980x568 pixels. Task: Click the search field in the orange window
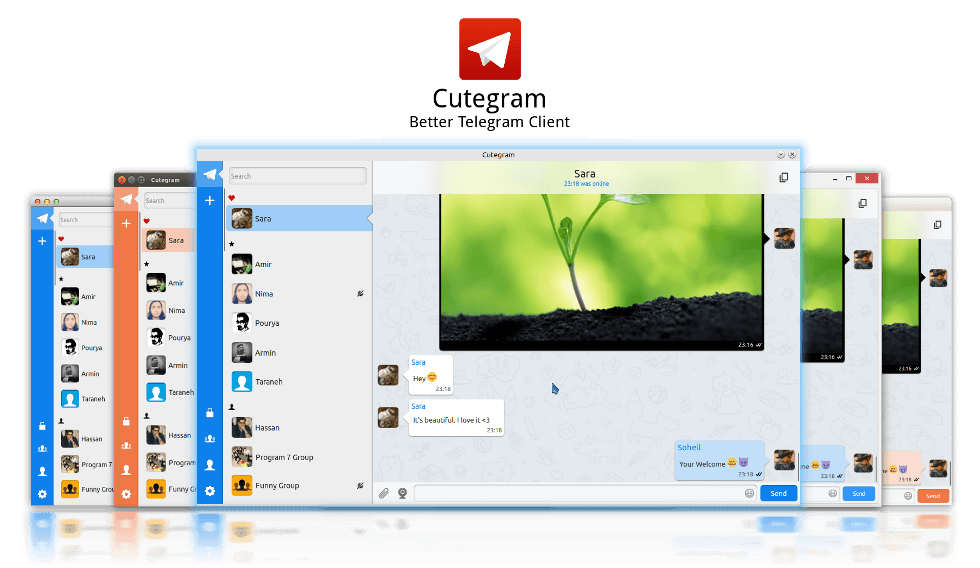pyautogui.click(x=170, y=201)
